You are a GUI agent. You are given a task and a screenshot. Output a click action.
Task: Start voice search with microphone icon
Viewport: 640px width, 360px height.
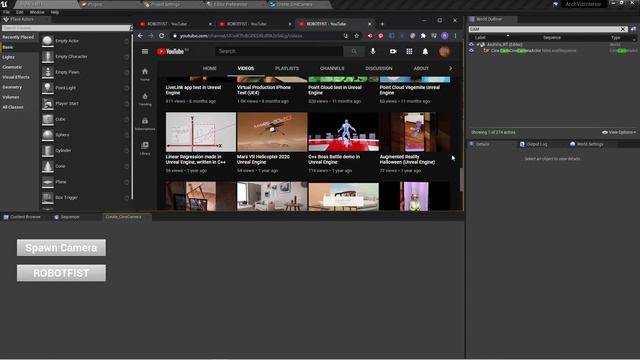pos(373,51)
